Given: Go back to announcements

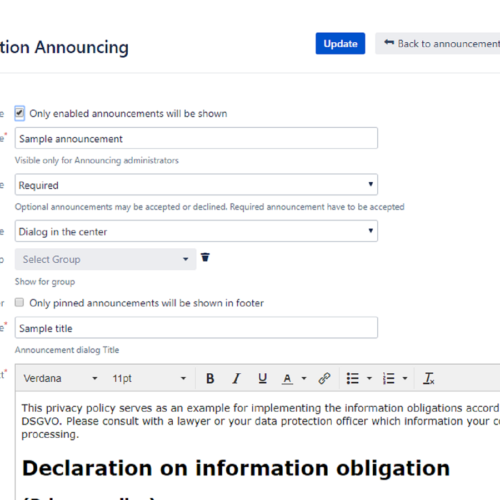Looking at the screenshot, I should click(x=439, y=43).
